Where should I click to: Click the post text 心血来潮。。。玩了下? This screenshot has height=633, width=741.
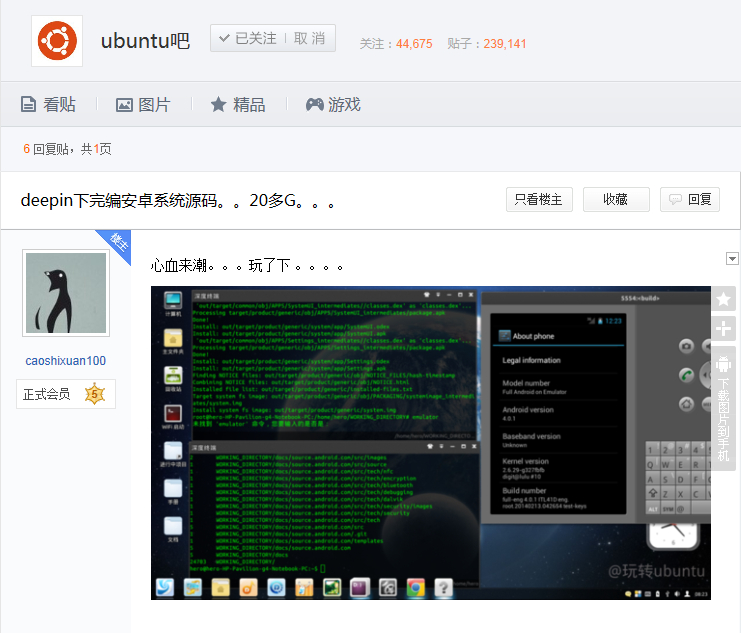tap(247, 266)
